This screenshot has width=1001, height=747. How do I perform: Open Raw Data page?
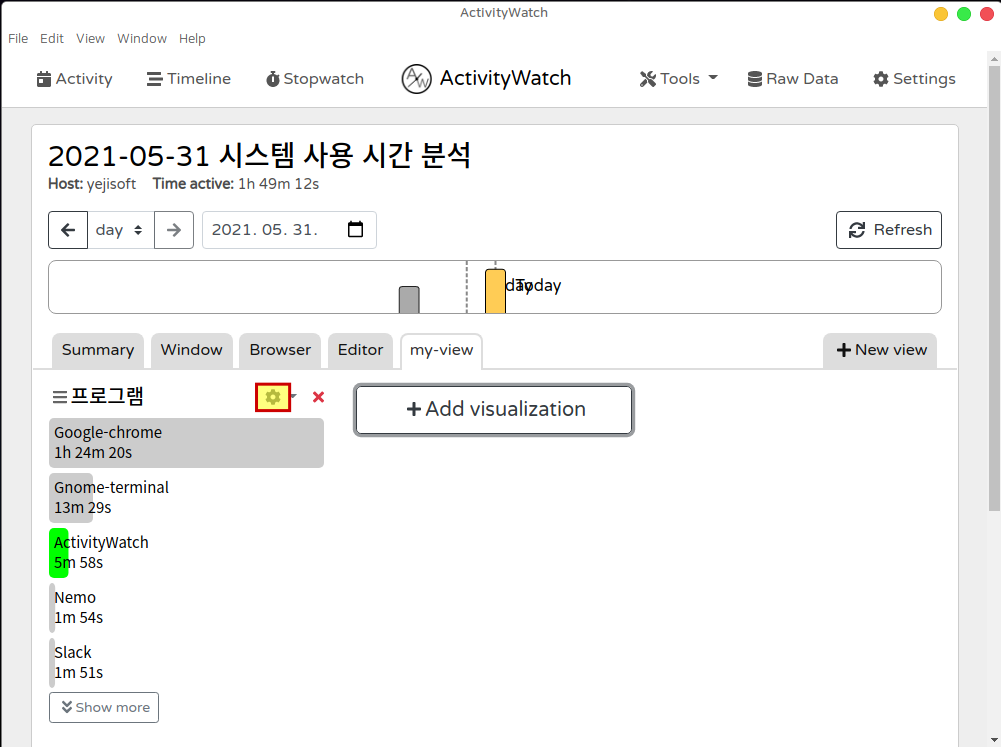click(x=792, y=79)
